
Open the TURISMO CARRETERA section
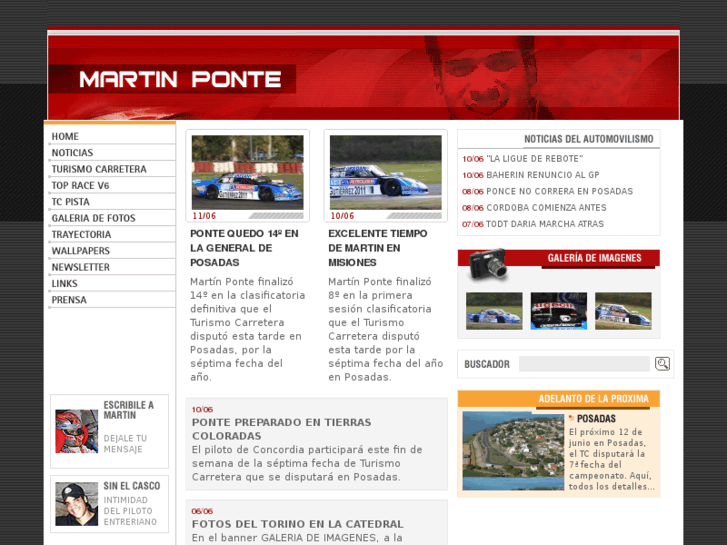pyautogui.click(x=99, y=169)
